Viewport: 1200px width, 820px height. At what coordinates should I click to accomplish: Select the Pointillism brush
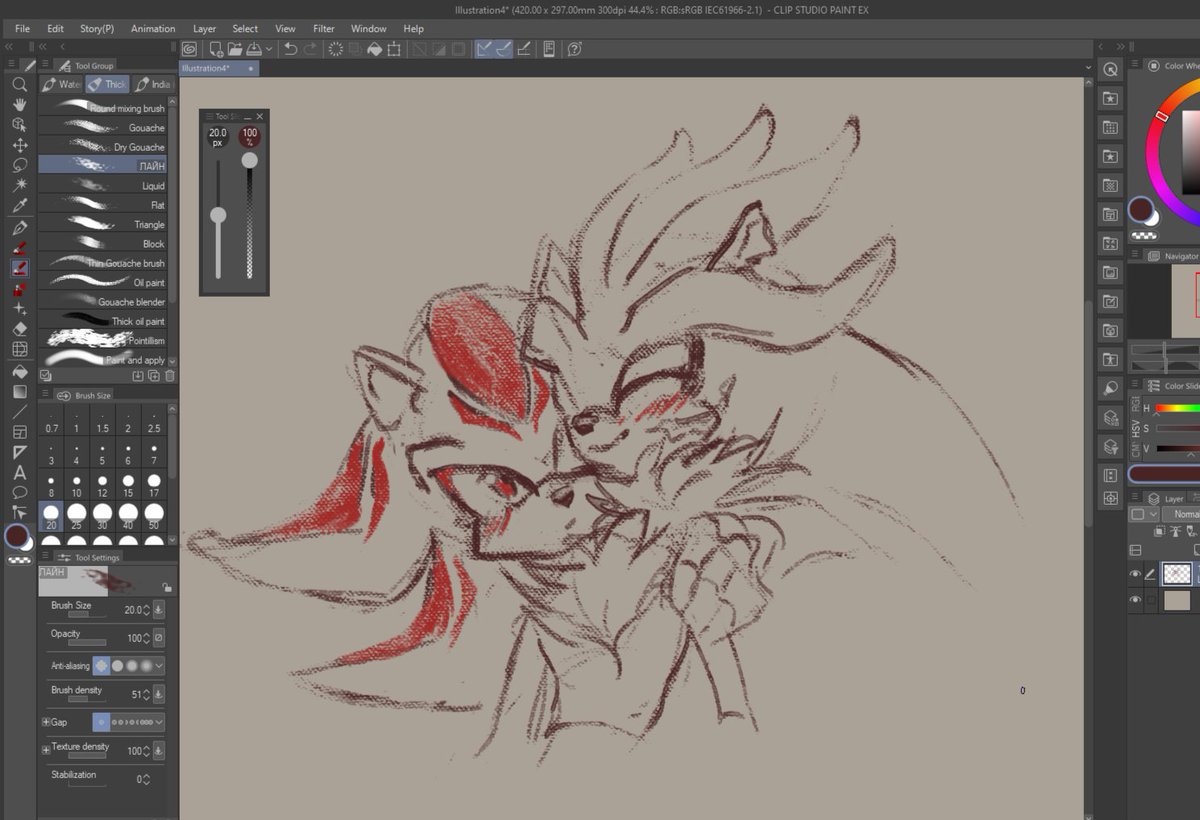pos(103,340)
